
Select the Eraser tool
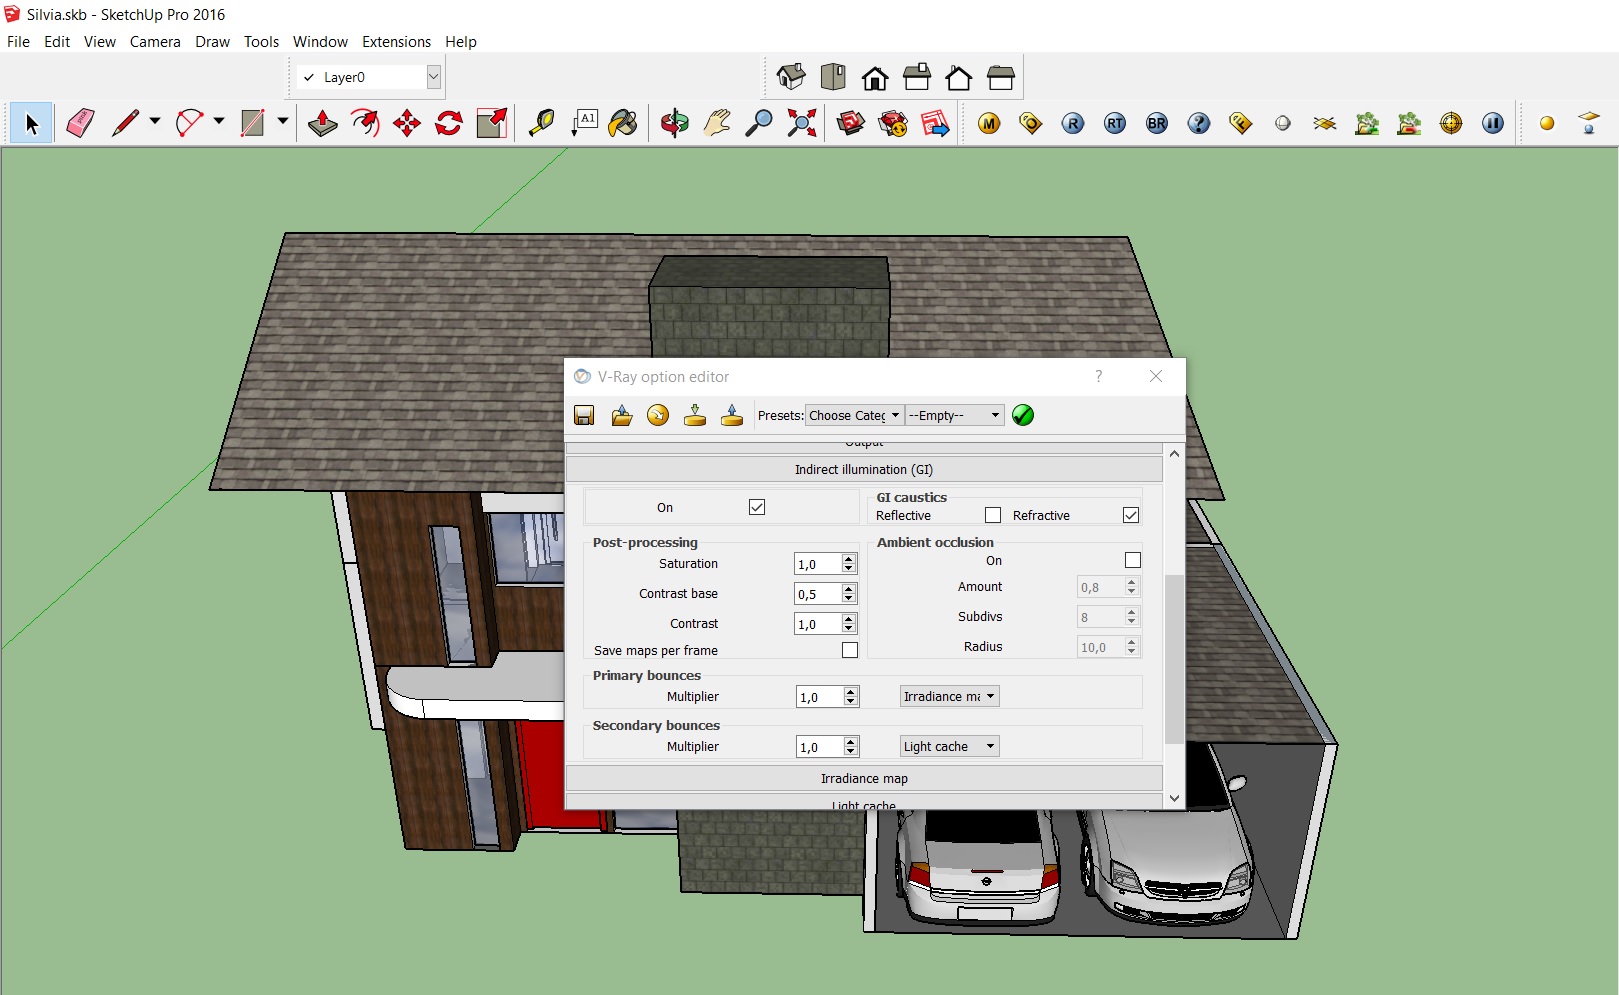pyautogui.click(x=80, y=123)
